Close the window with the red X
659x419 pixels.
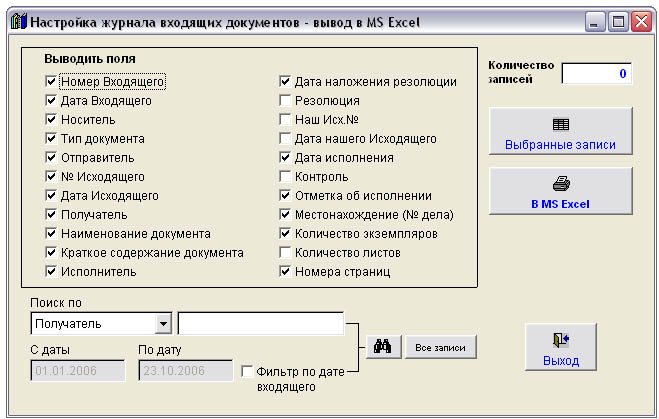coord(641,21)
